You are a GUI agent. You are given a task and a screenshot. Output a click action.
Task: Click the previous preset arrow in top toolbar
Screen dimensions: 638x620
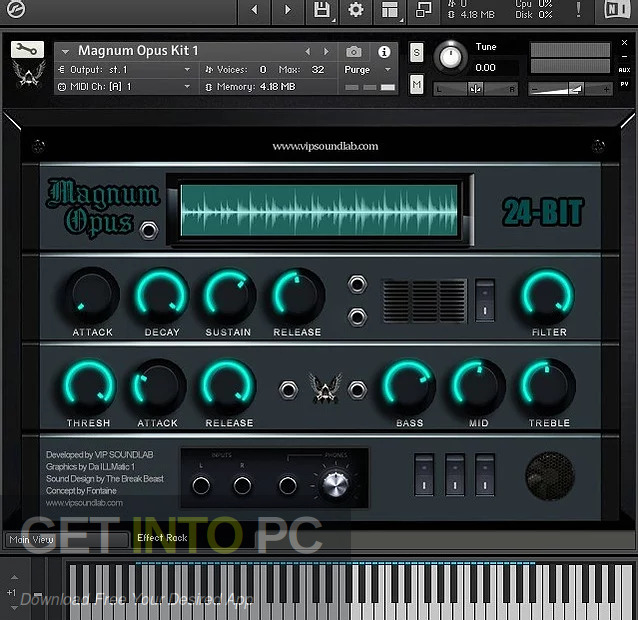pos(255,9)
